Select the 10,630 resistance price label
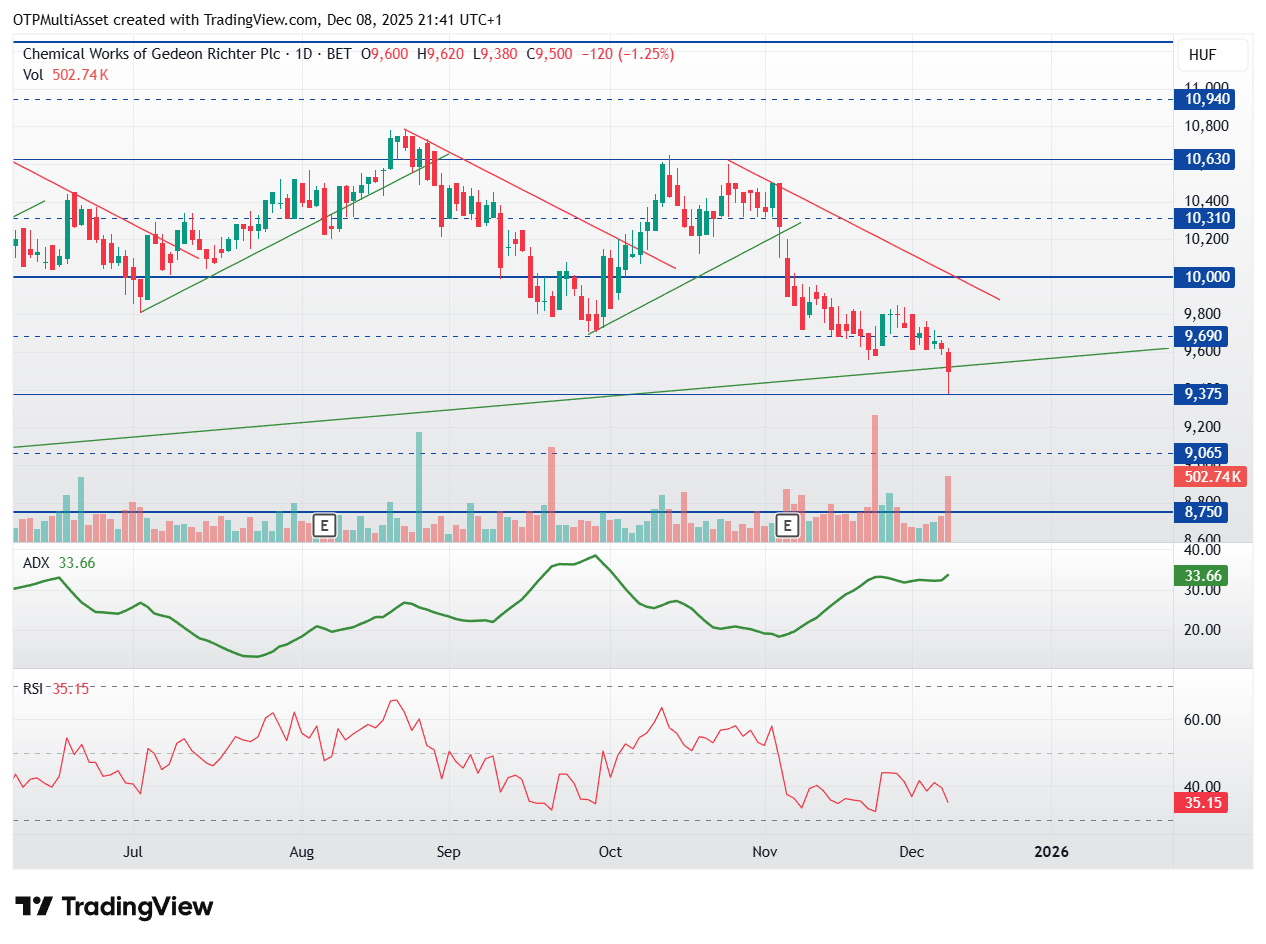The width and height of the screenshot is (1266, 944). point(1207,159)
